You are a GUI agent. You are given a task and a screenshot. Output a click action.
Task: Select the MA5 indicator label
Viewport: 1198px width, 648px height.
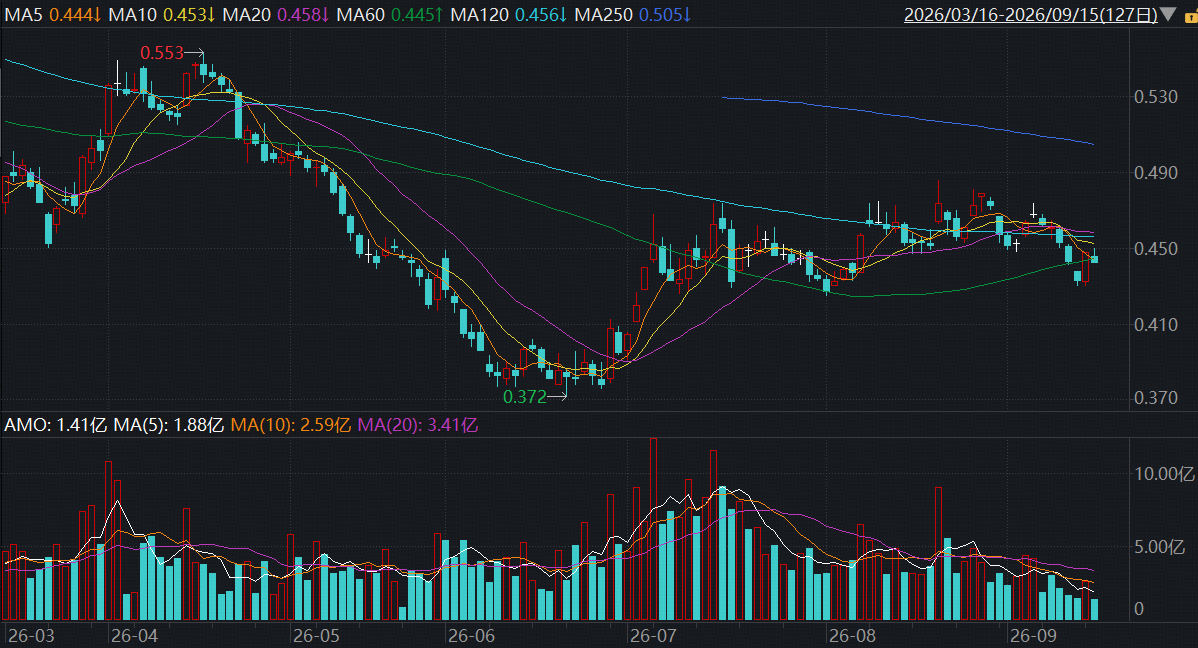pyautogui.click(x=53, y=15)
